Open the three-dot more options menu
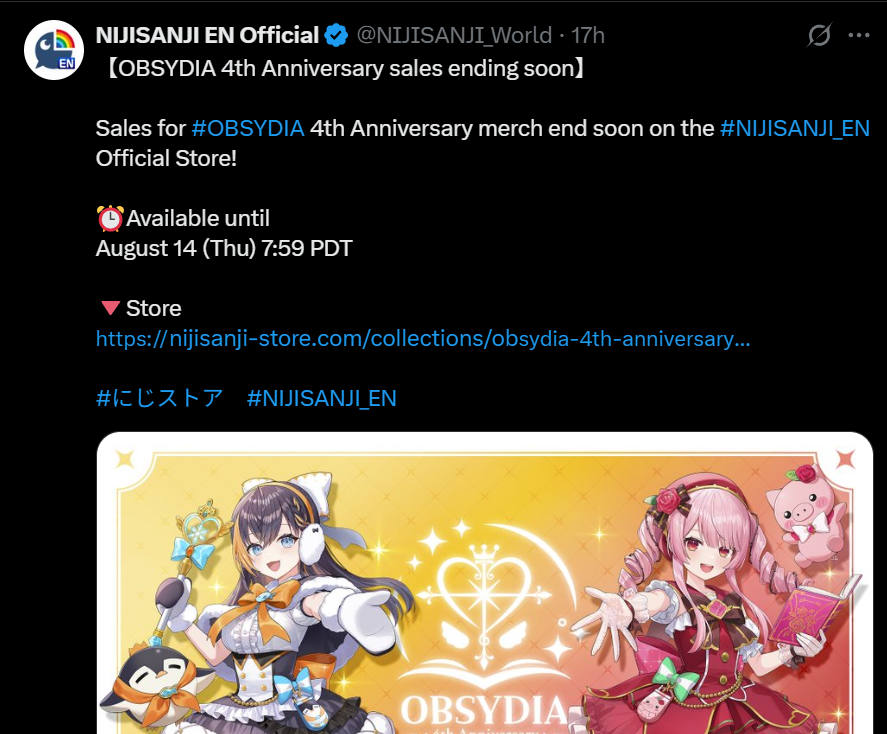Image resolution: width=887 pixels, height=734 pixels. click(858, 35)
